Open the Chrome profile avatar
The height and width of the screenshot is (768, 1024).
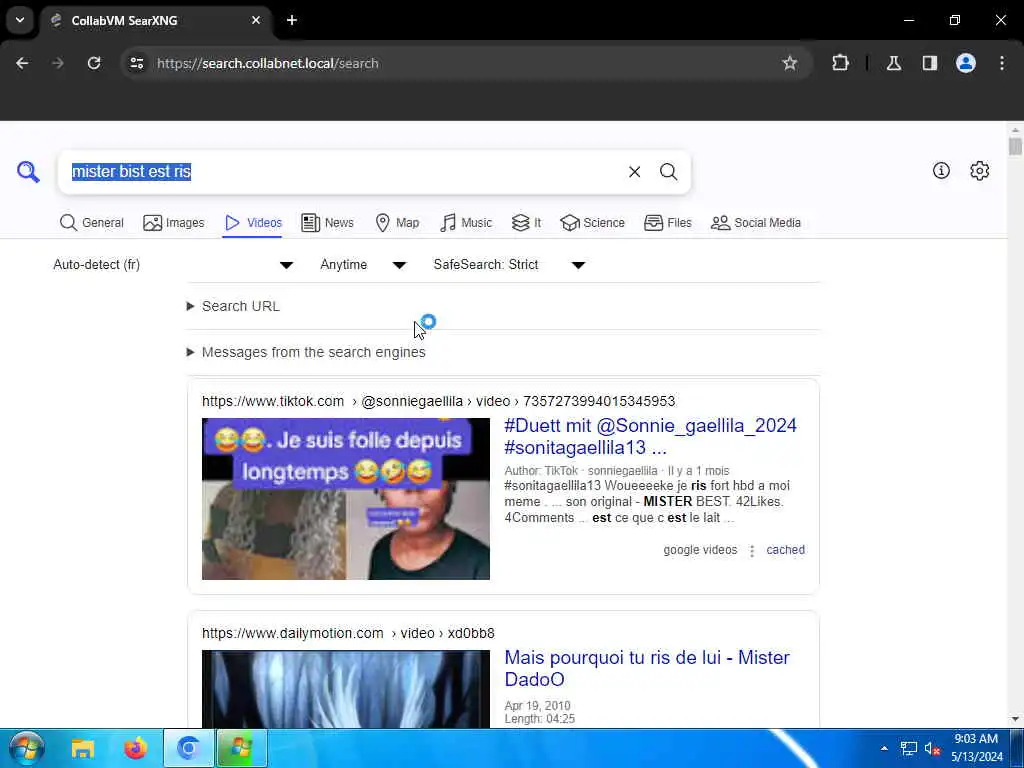coord(966,63)
